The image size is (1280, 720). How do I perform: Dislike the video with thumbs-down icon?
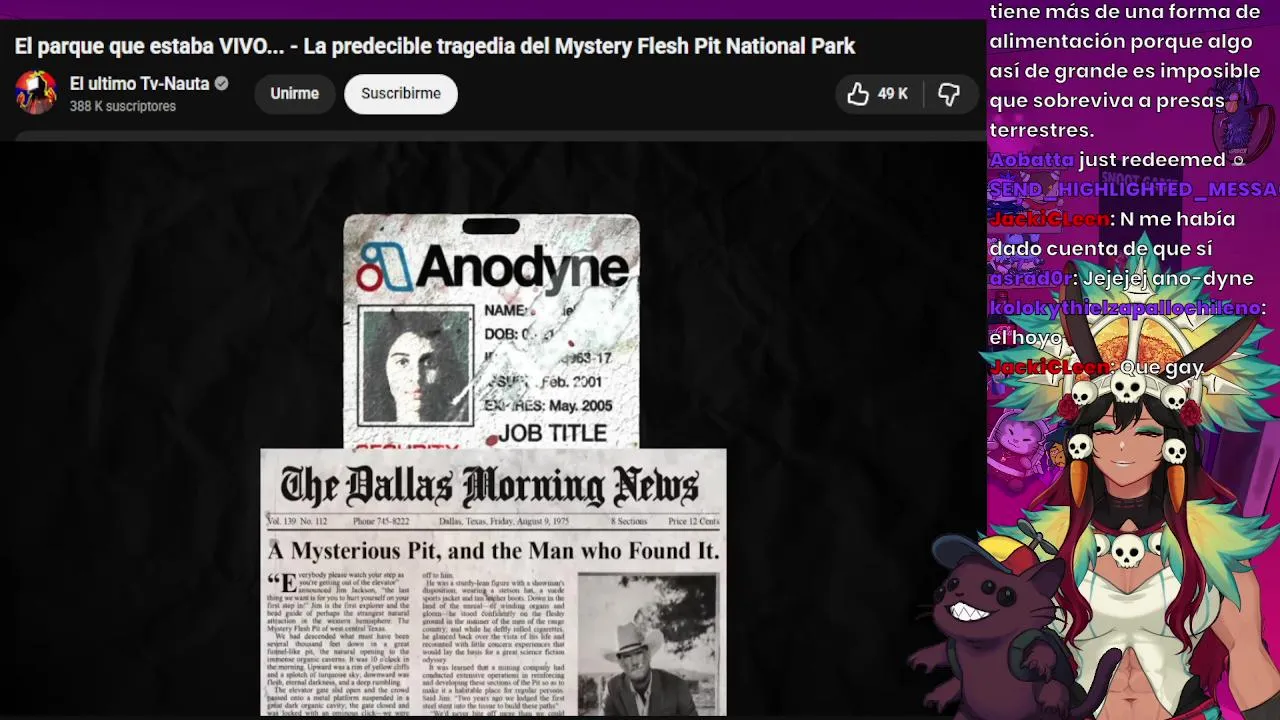coord(949,94)
